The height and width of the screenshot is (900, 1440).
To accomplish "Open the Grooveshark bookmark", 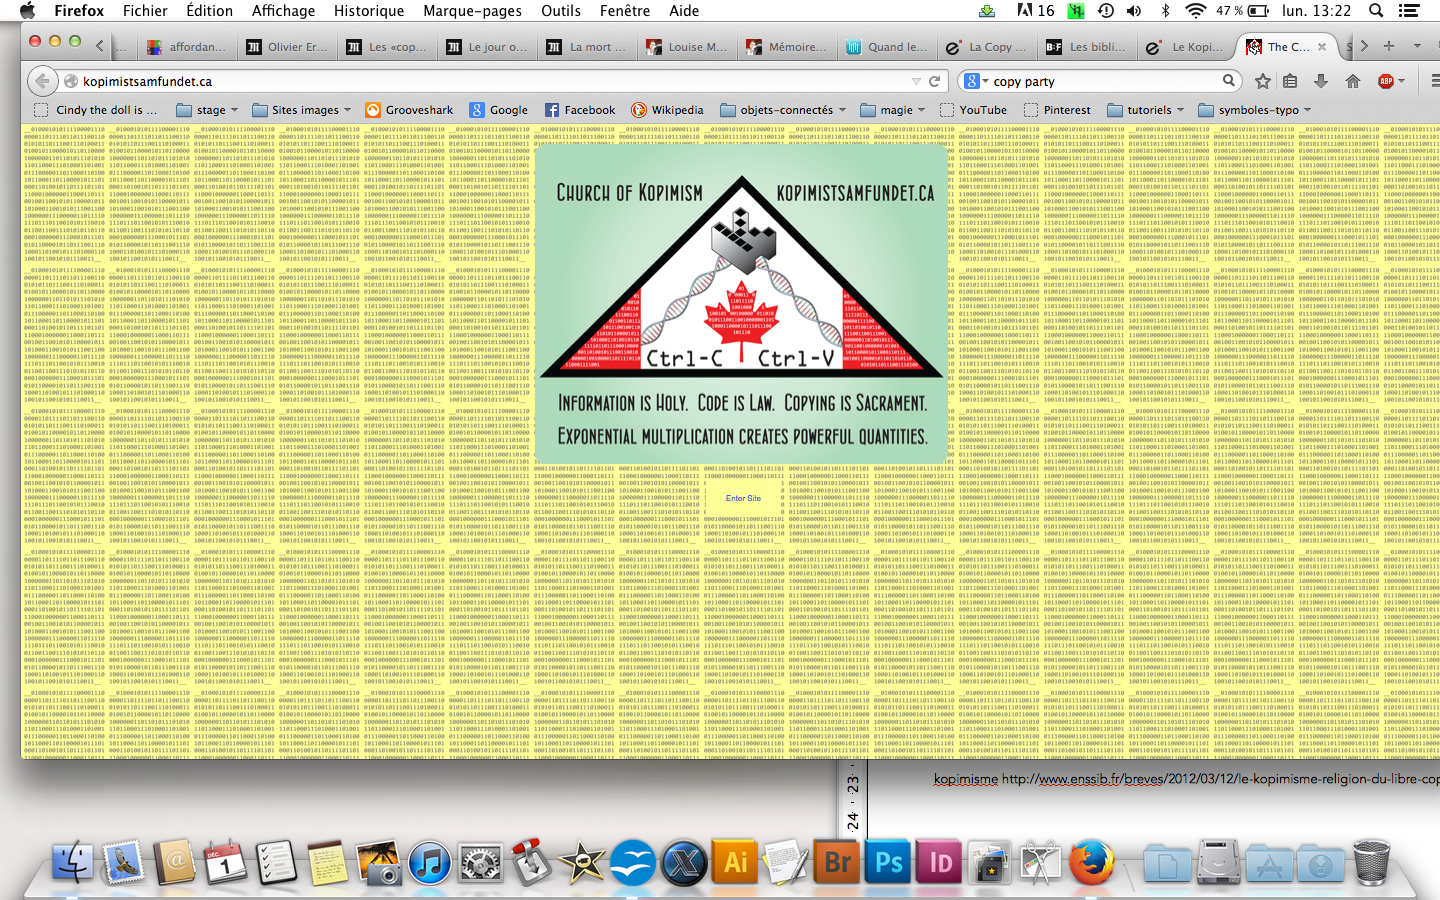I will pos(409,110).
